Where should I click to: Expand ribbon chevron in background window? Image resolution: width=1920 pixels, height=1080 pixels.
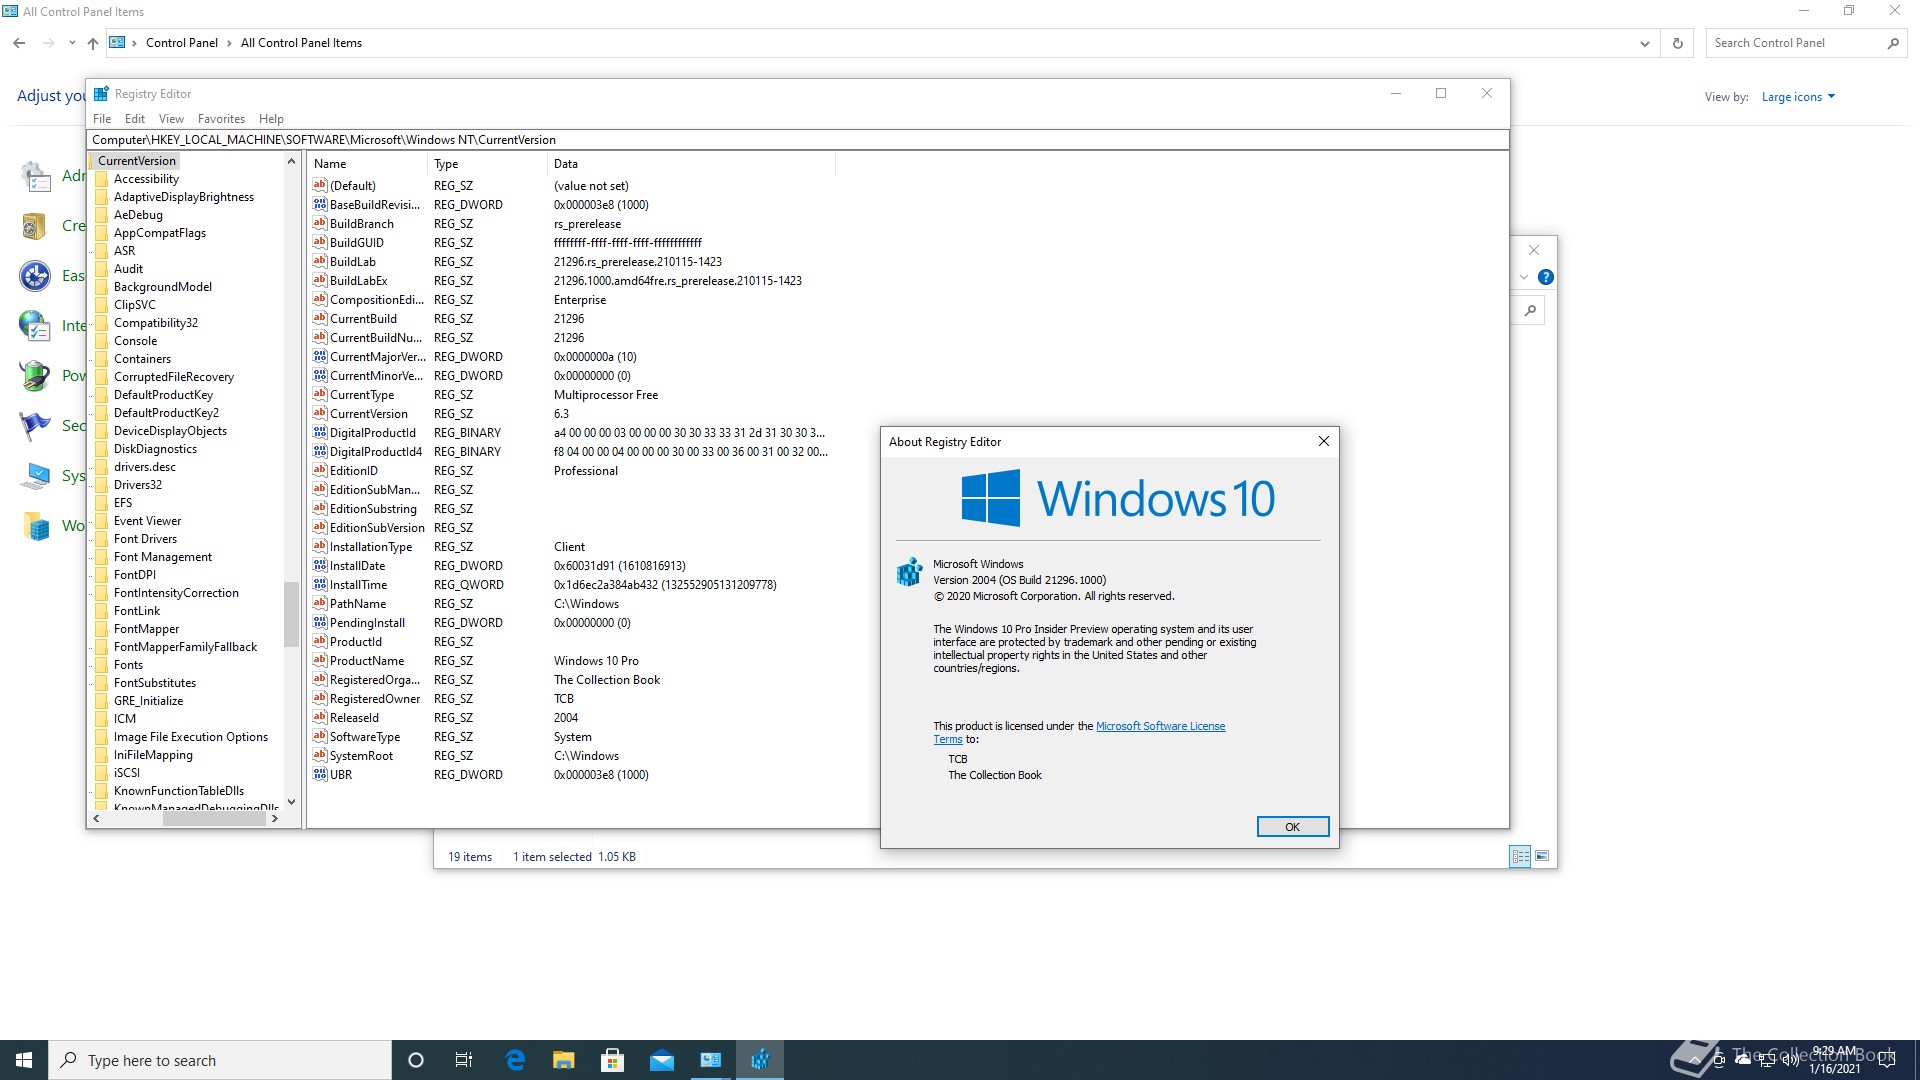point(1523,277)
